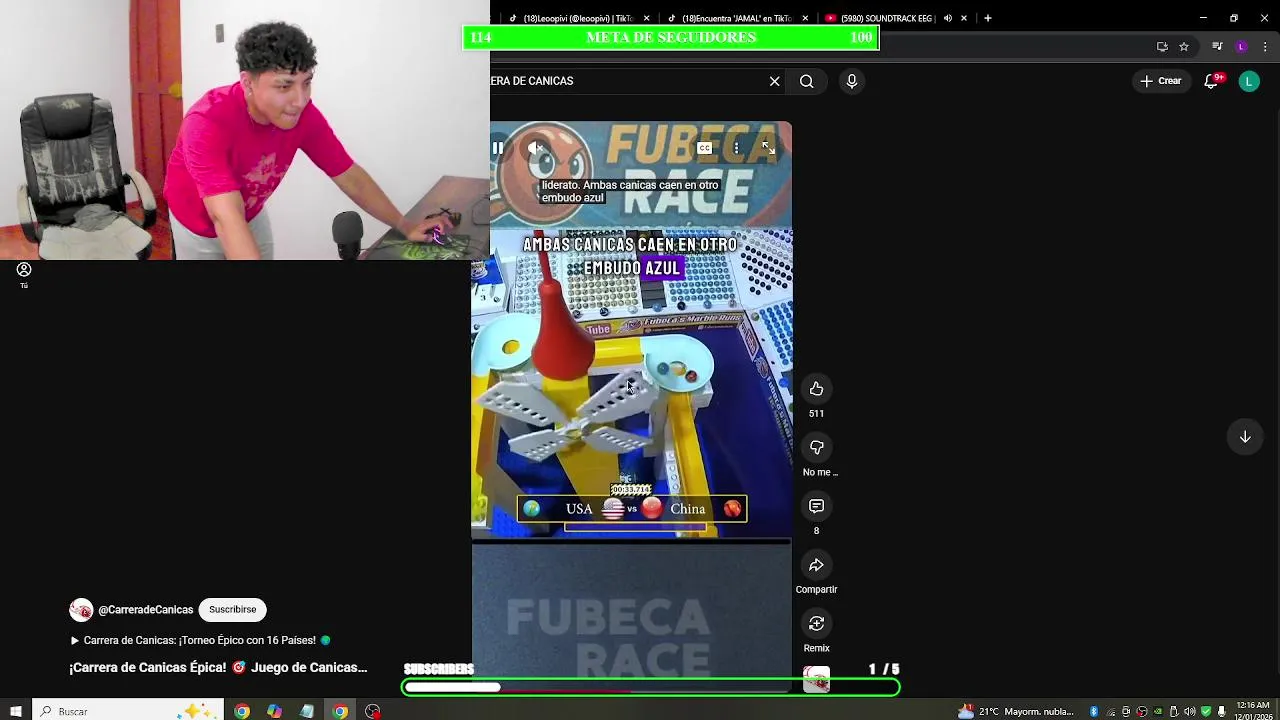Viewport: 1280px width, 720px height.
Task: Enter fullscreen with the expand arrows icon
Action: tap(768, 148)
